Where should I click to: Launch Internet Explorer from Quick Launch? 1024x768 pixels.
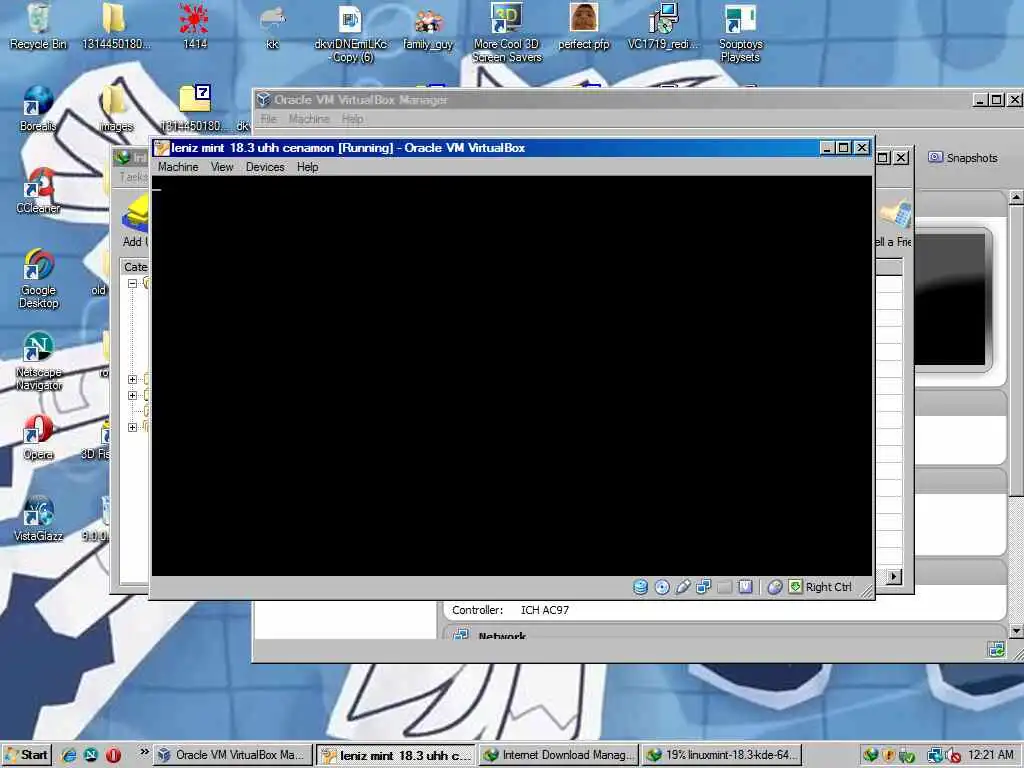point(69,755)
